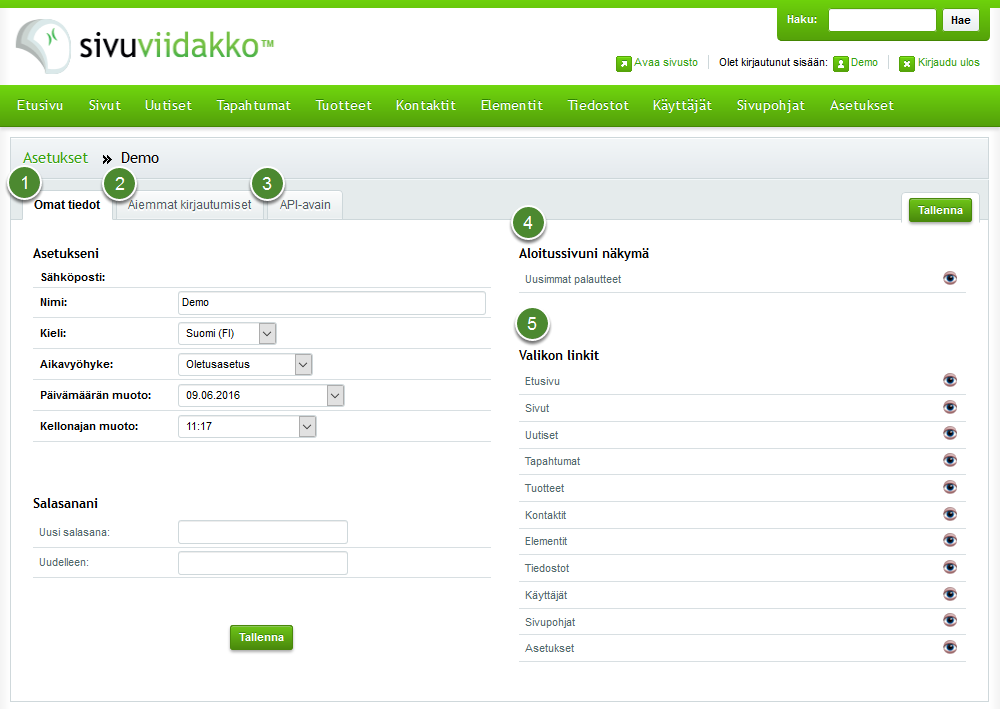The width and height of the screenshot is (1000, 709).
Task: Toggle visibility of Uusimmat palautteet
Action: (x=950, y=278)
